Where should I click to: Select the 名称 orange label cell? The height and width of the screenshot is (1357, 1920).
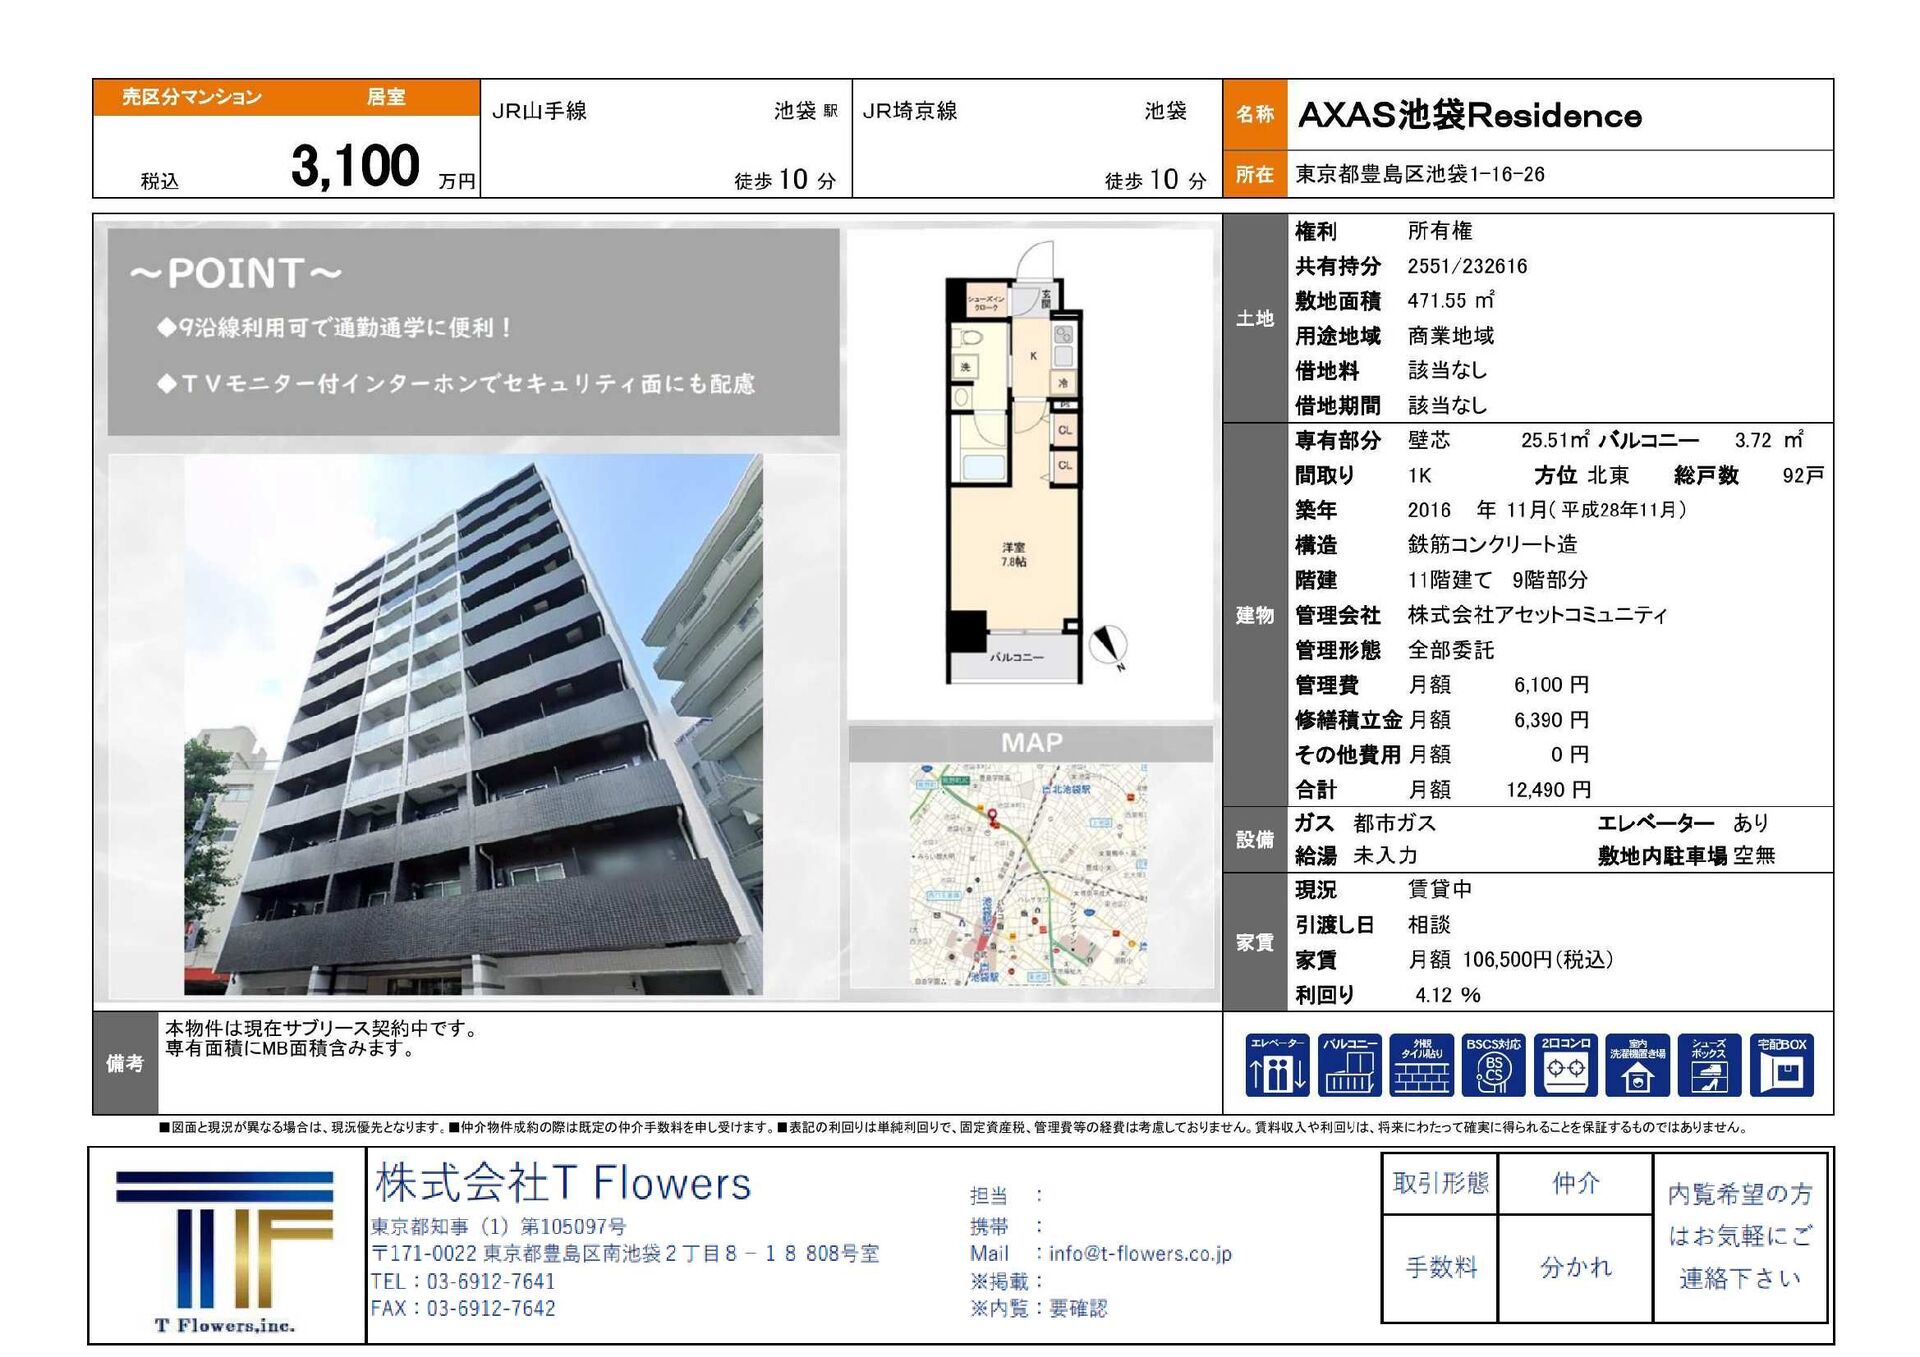[1255, 114]
